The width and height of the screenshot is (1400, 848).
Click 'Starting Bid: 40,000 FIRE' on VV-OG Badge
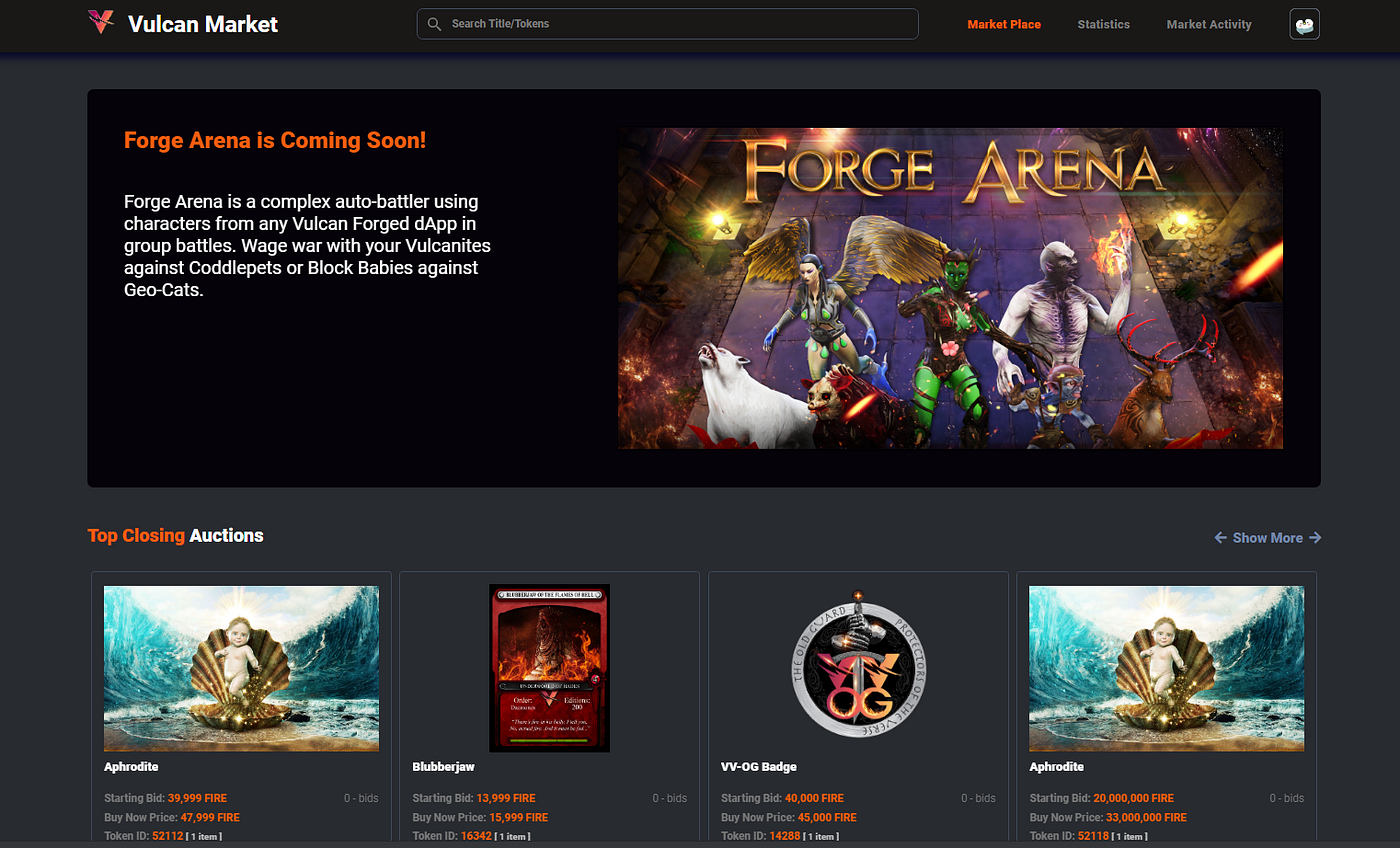point(783,798)
